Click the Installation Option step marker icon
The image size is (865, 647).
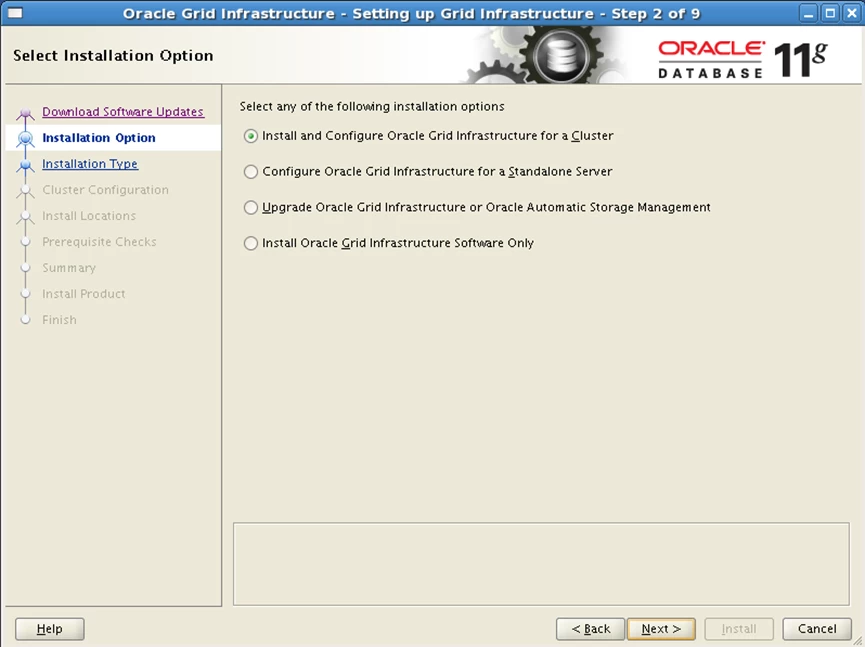[25, 138]
